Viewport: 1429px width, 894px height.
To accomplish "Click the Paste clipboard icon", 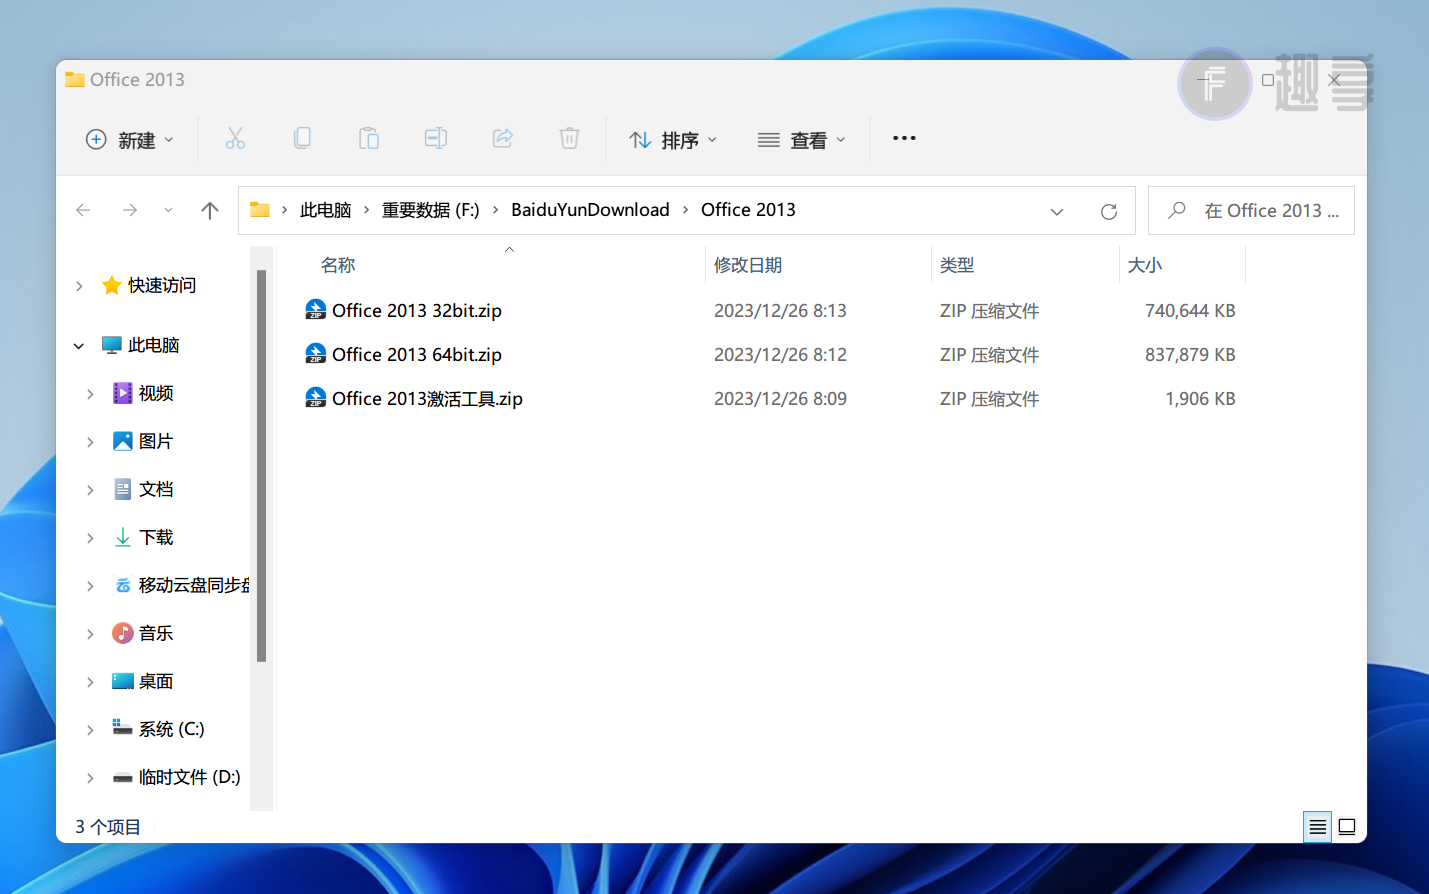I will (369, 139).
